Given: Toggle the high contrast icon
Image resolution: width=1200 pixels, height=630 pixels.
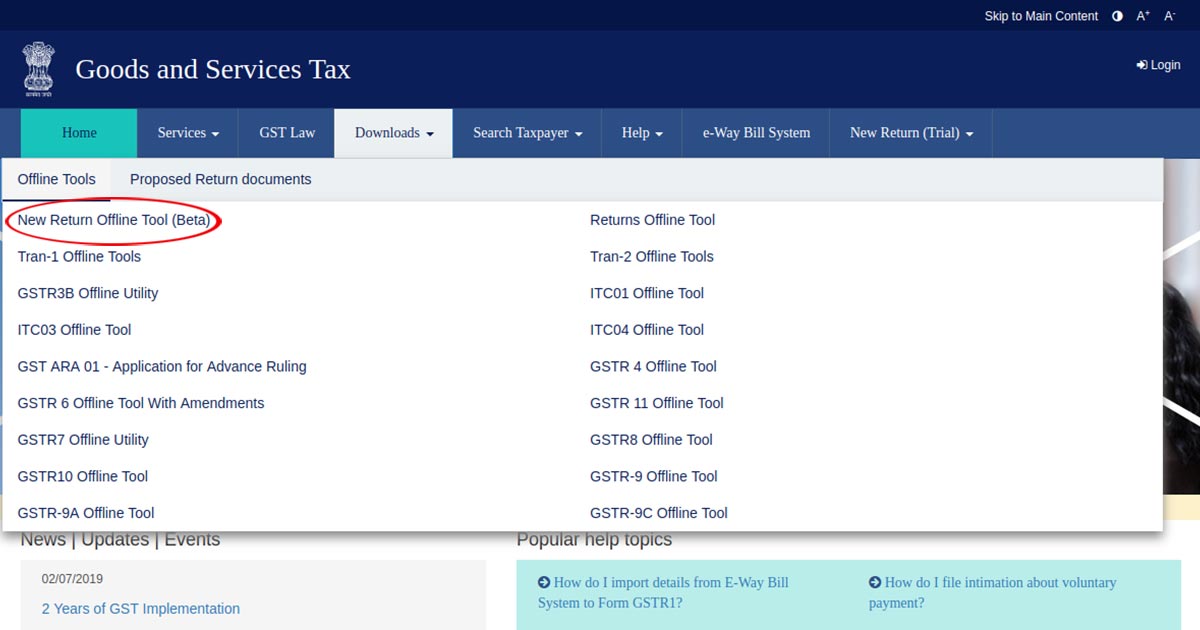Looking at the screenshot, I should click(1117, 16).
